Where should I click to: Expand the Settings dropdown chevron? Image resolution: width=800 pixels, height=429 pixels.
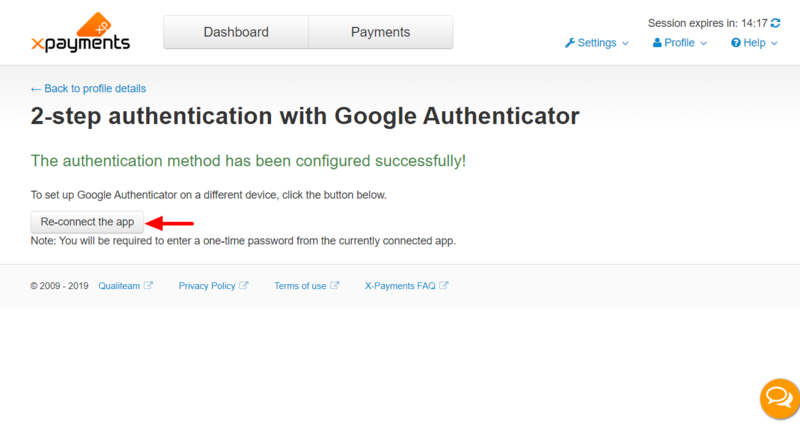point(625,43)
